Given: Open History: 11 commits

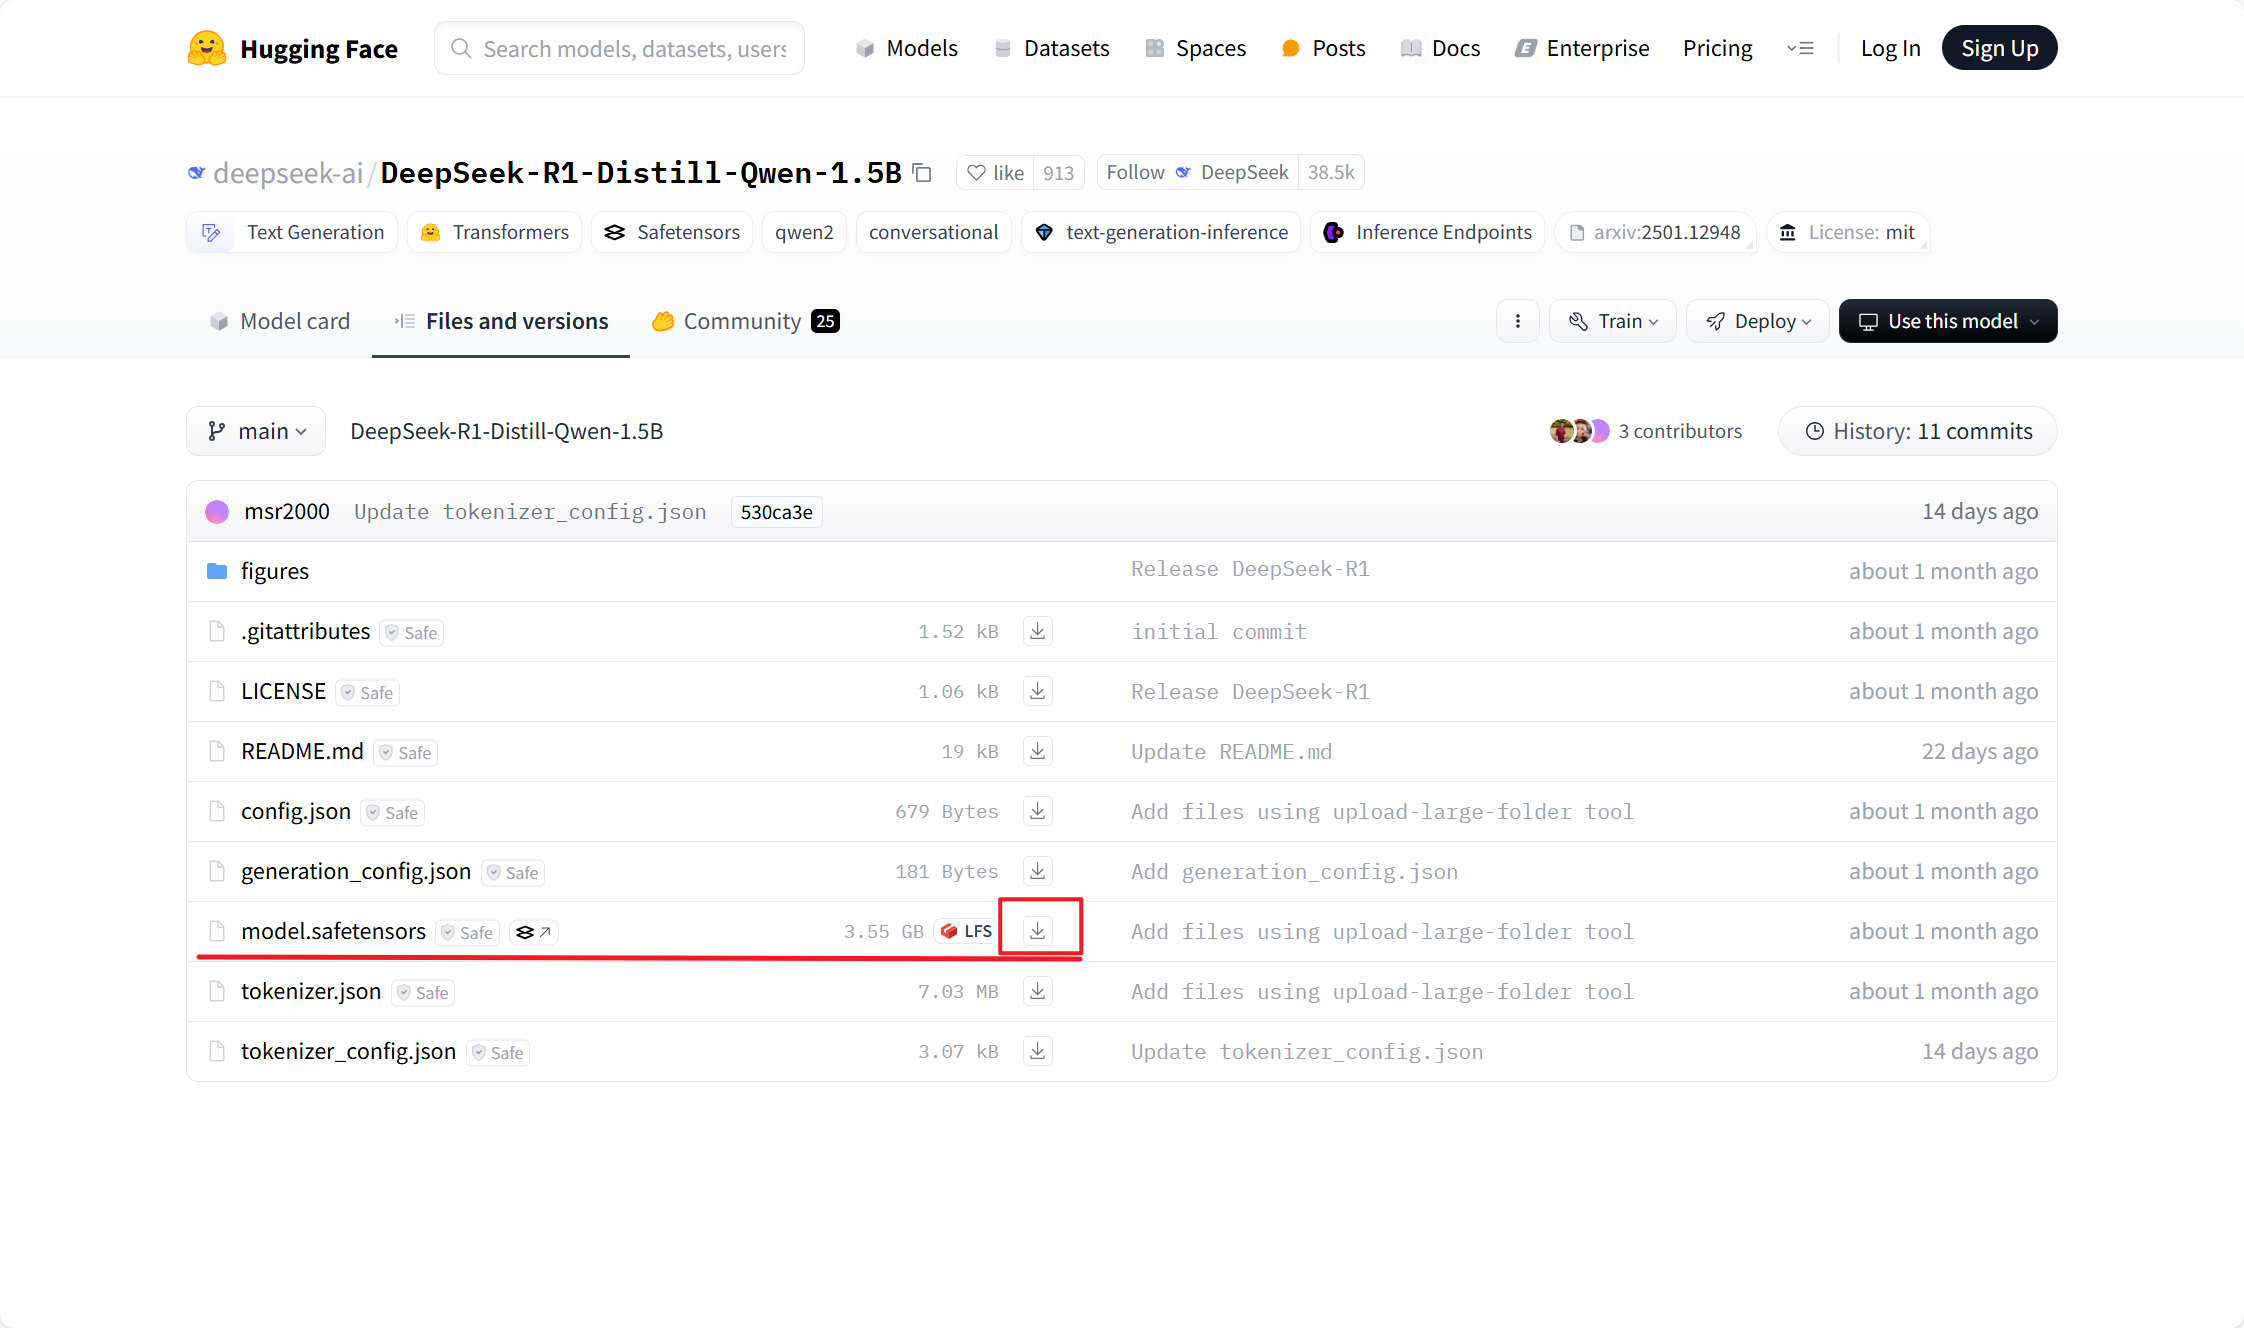Looking at the screenshot, I should coord(1917,431).
